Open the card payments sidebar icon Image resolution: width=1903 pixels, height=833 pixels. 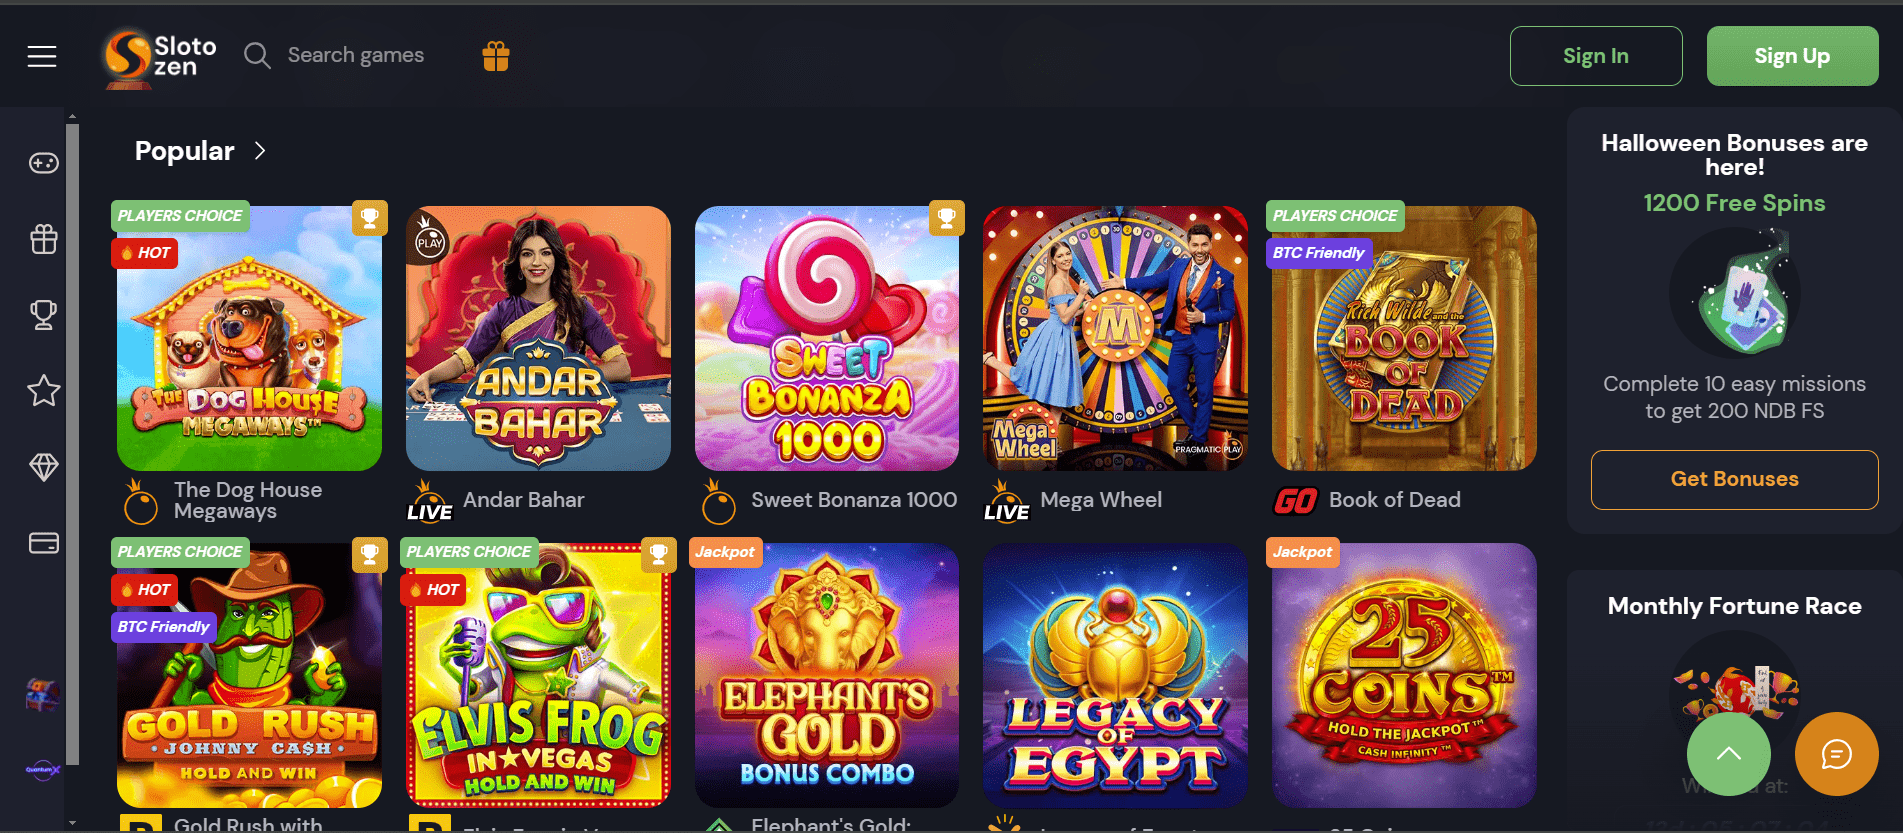tap(43, 543)
